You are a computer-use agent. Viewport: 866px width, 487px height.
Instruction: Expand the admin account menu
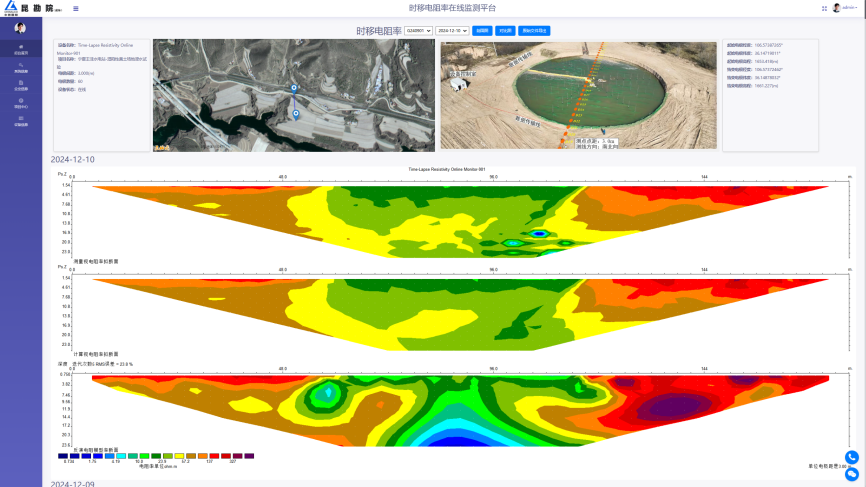point(850,8)
